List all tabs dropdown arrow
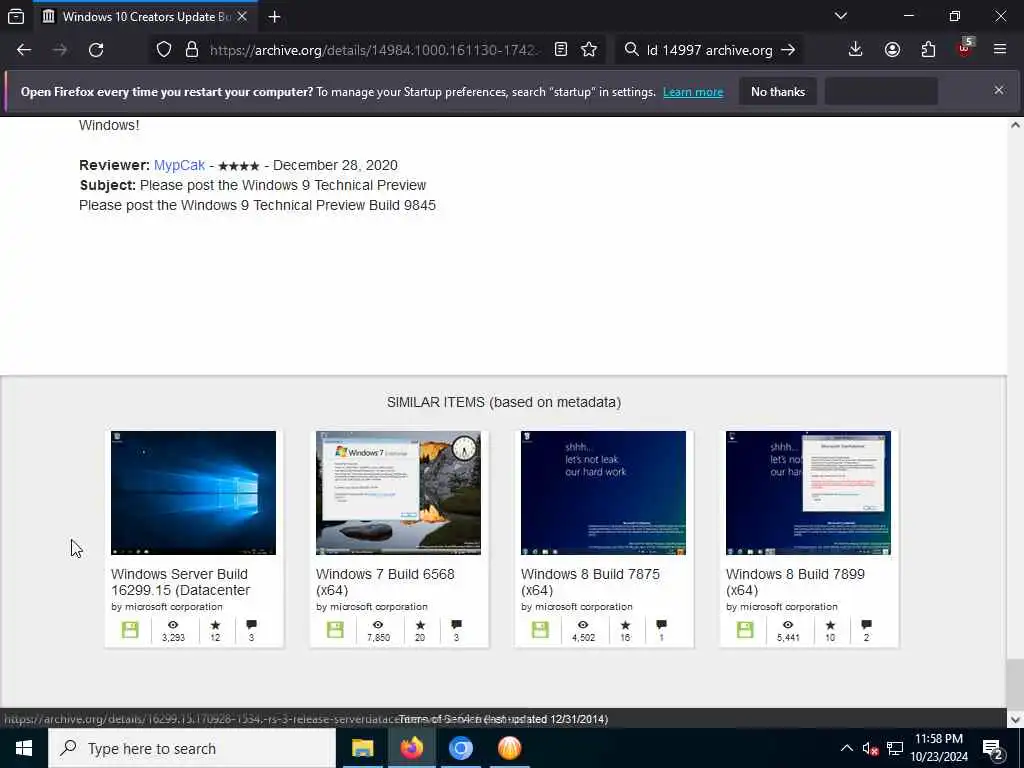 [x=841, y=16]
